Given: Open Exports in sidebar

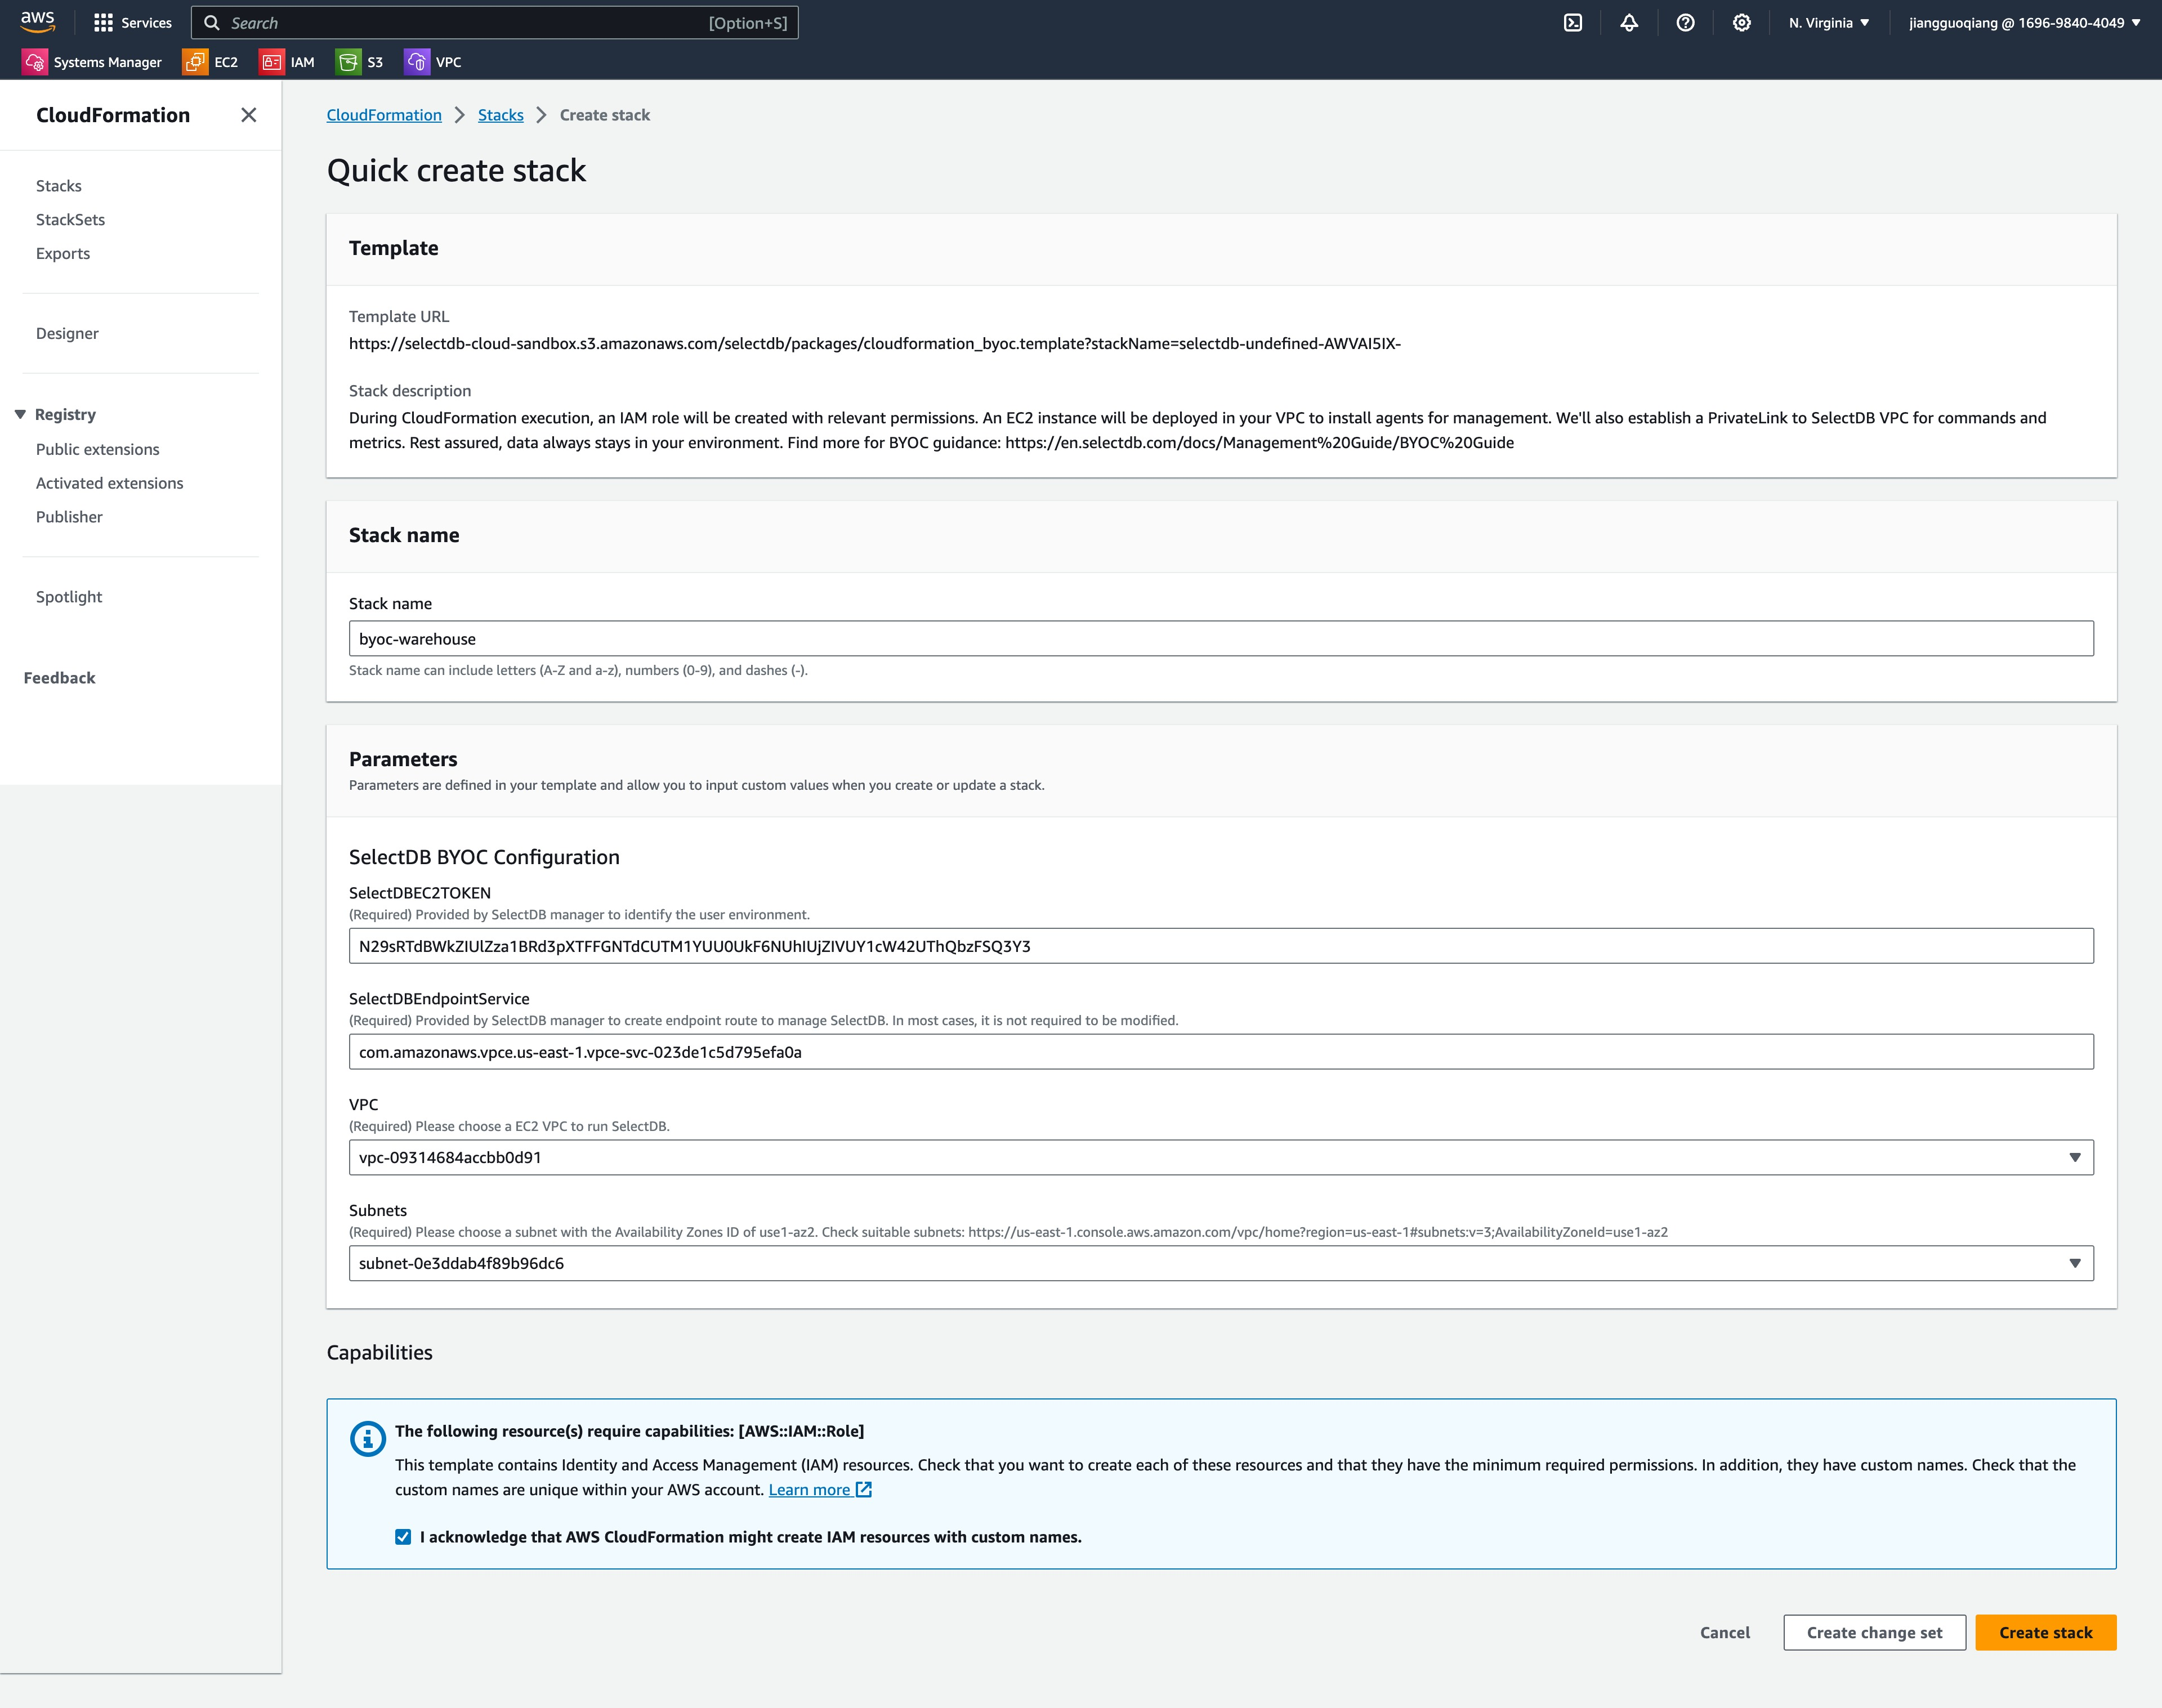Looking at the screenshot, I should point(63,254).
